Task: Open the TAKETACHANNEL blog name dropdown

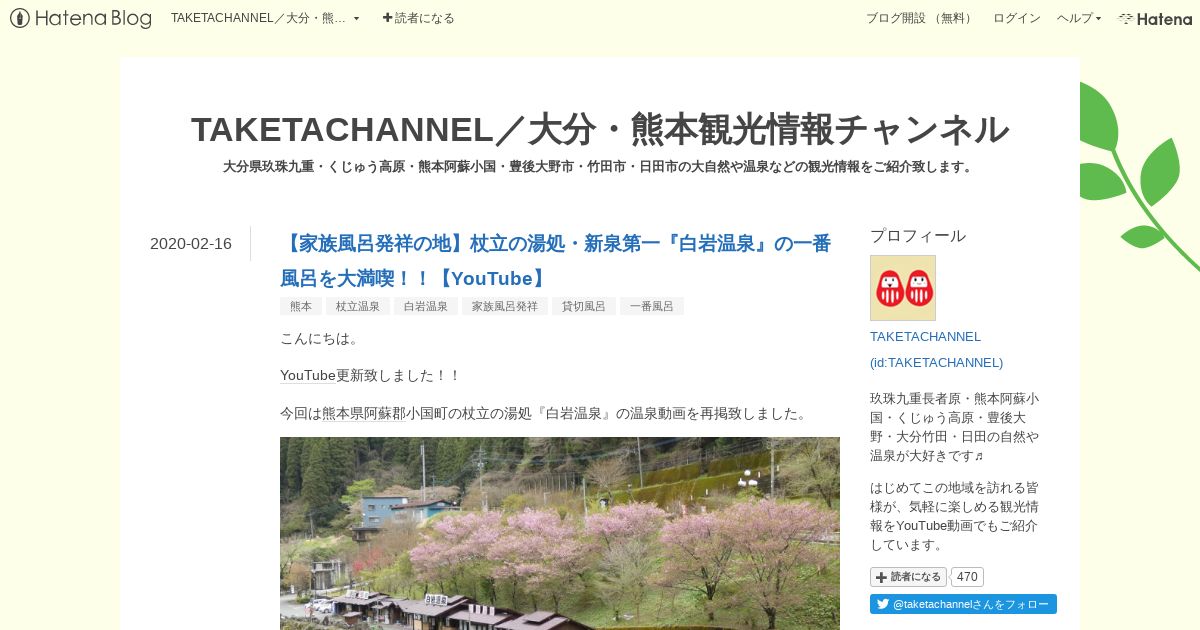Action: 265,18
